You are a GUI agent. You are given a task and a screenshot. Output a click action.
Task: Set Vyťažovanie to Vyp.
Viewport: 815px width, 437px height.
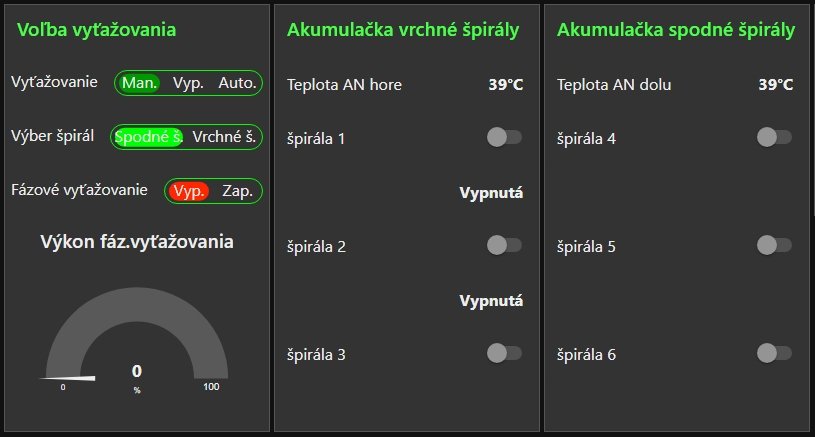coord(189,83)
